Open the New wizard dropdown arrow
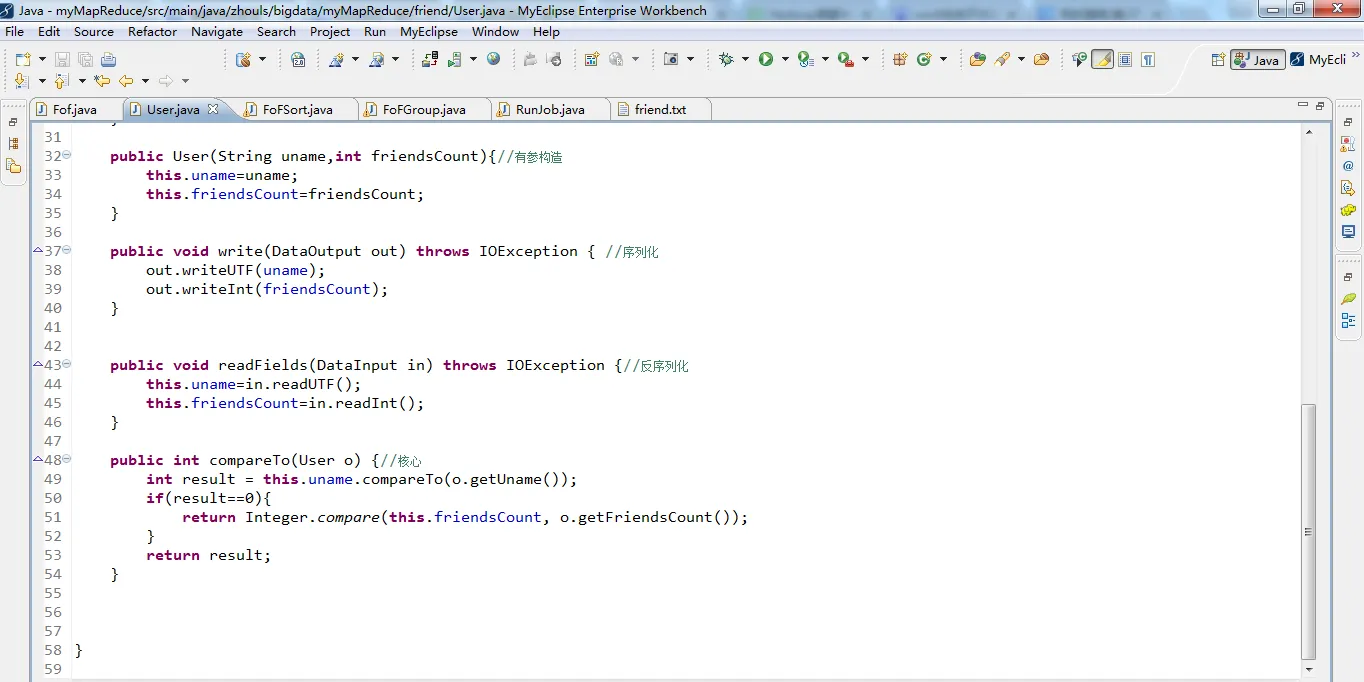The width and height of the screenshot is (1364, 682). 42,60
